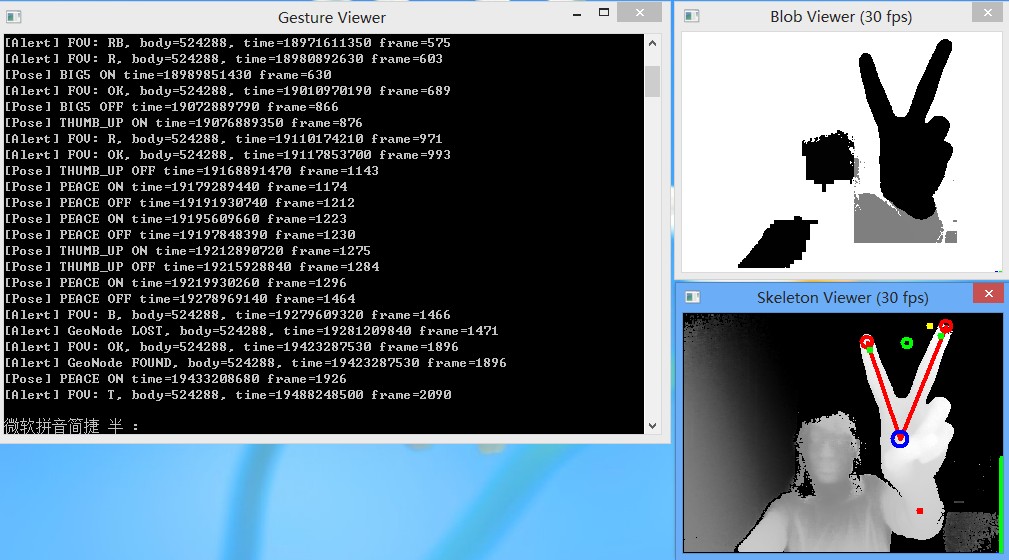The height and width of the screenshot is (560, 1009).
Task: Click the 'FOV: B' alert frame=1466 line
Action: pyautogui.click(x=228, y=315)
